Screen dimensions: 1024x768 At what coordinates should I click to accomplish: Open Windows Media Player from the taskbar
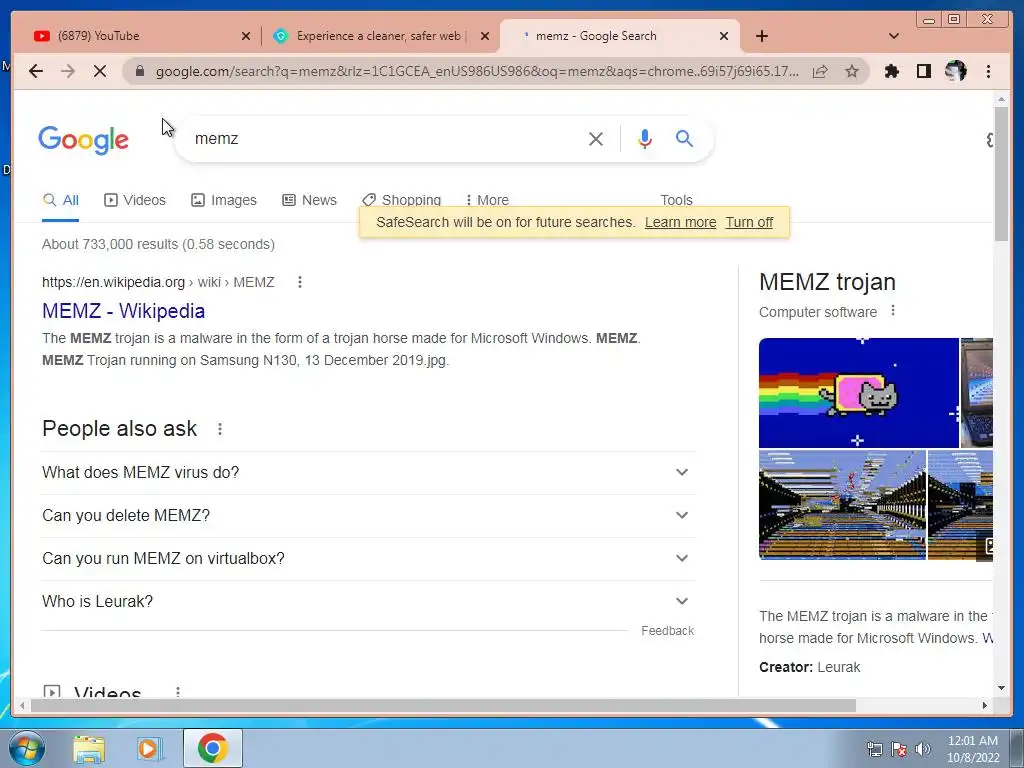point(149,748)
